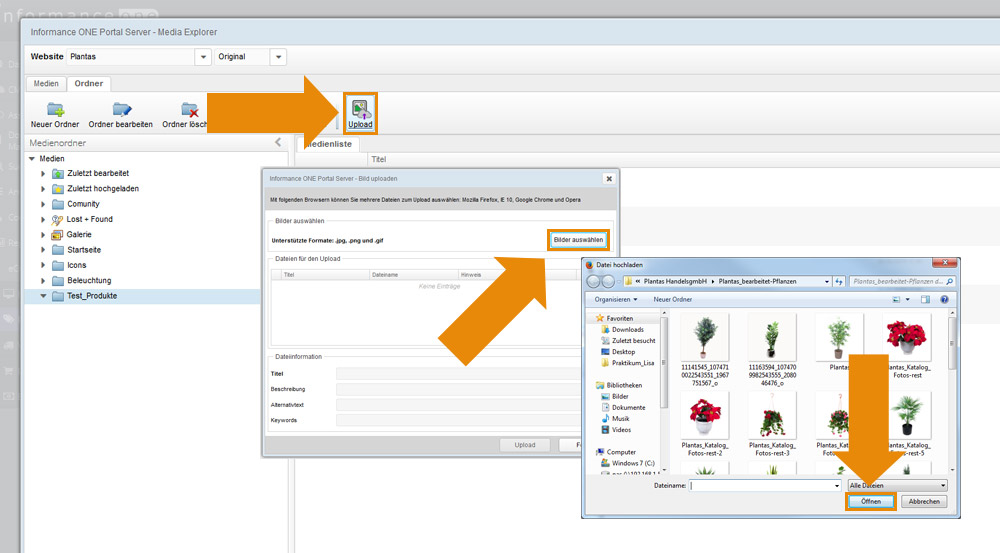The height and width of the screenshot is (553, 1000).
Task: Click the Ordner löschen icon
Action: [x=188, y=110]
